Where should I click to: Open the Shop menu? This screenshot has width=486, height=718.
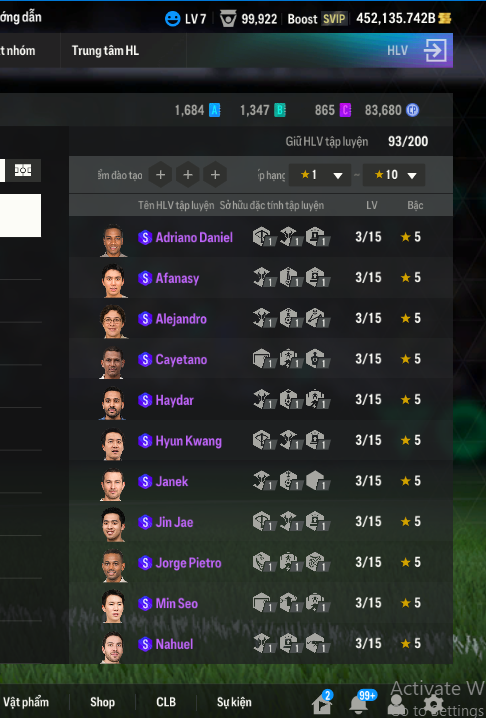click(x=102, y=702)
